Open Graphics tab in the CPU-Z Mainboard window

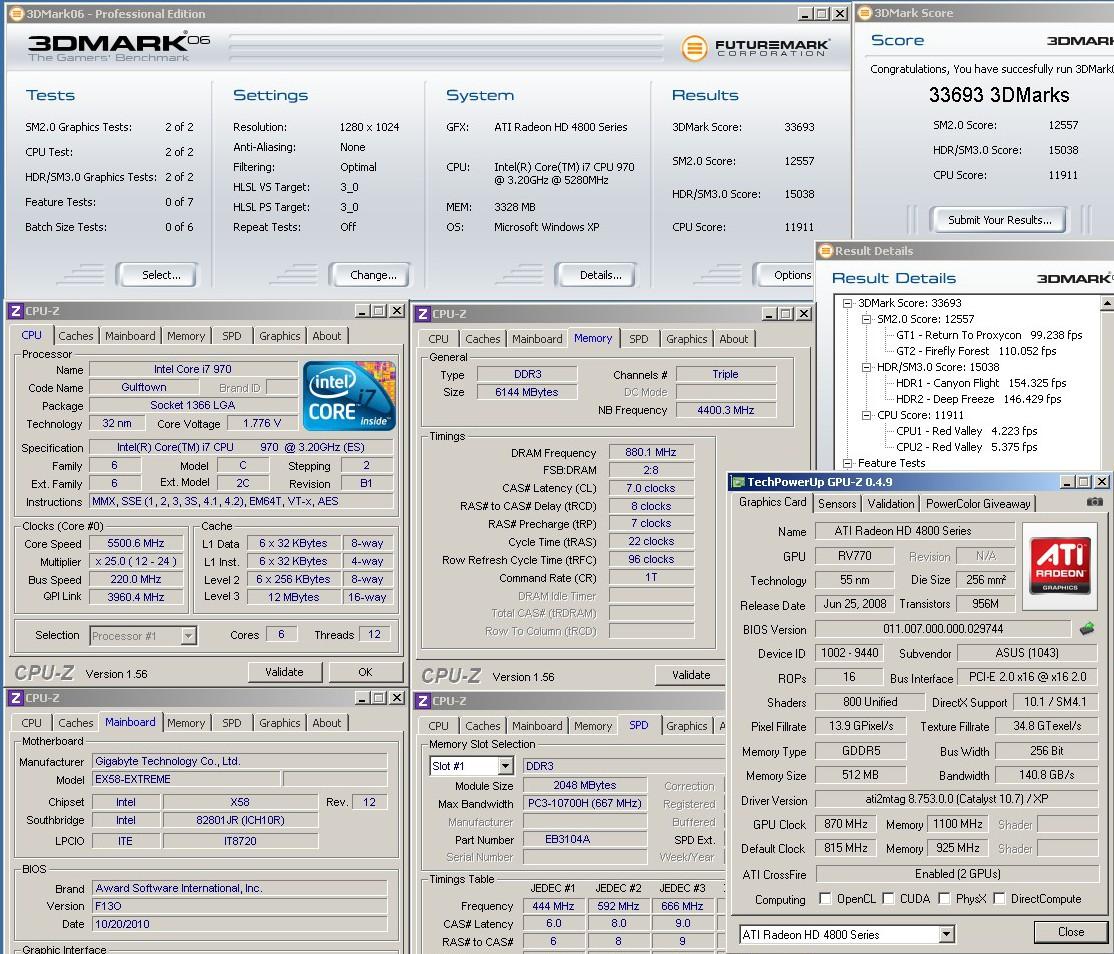pyautogui.click(x=279, y=723)
